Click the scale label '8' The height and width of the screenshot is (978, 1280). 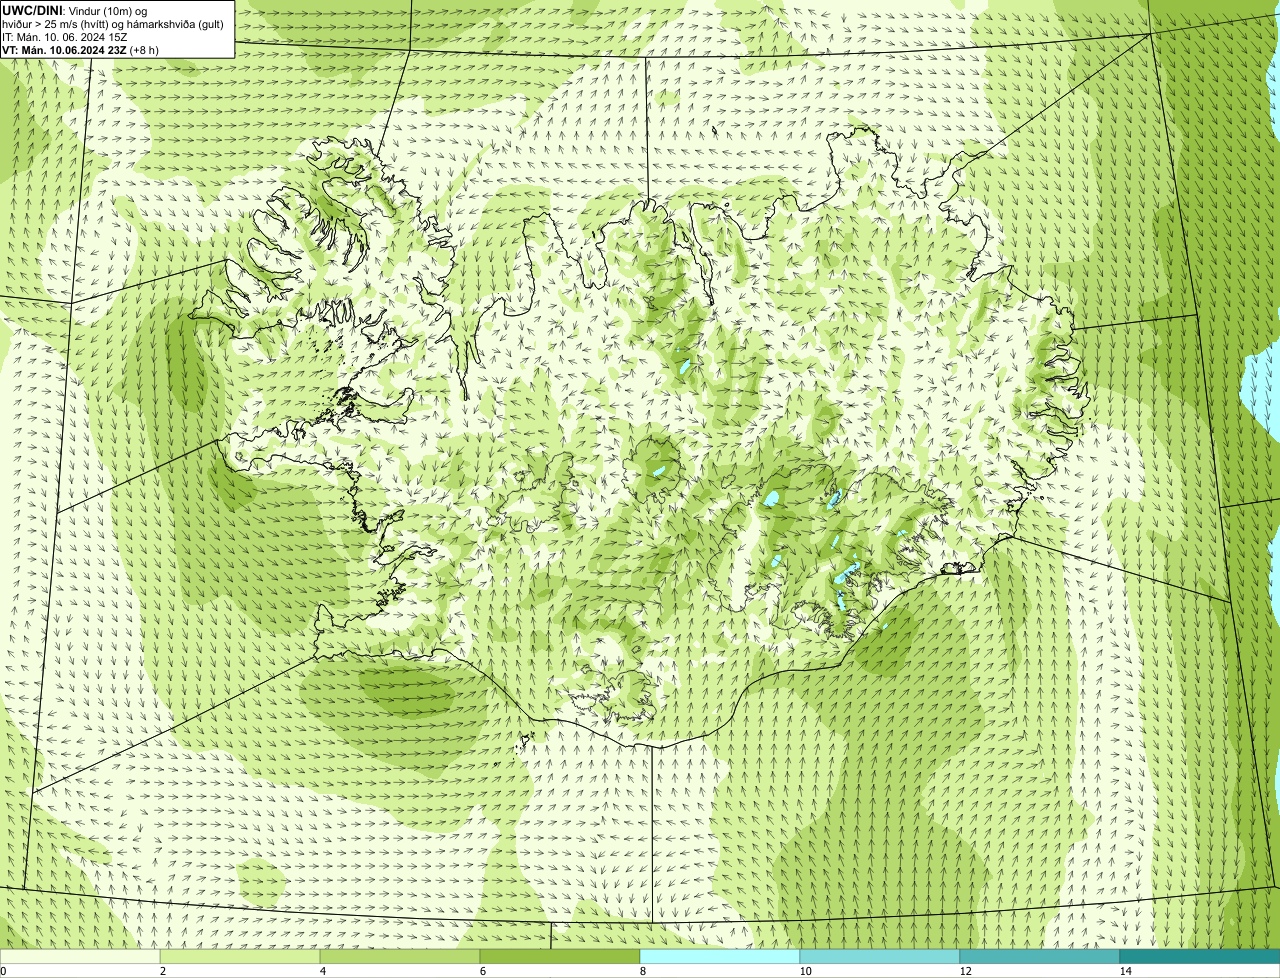[642, 971]
